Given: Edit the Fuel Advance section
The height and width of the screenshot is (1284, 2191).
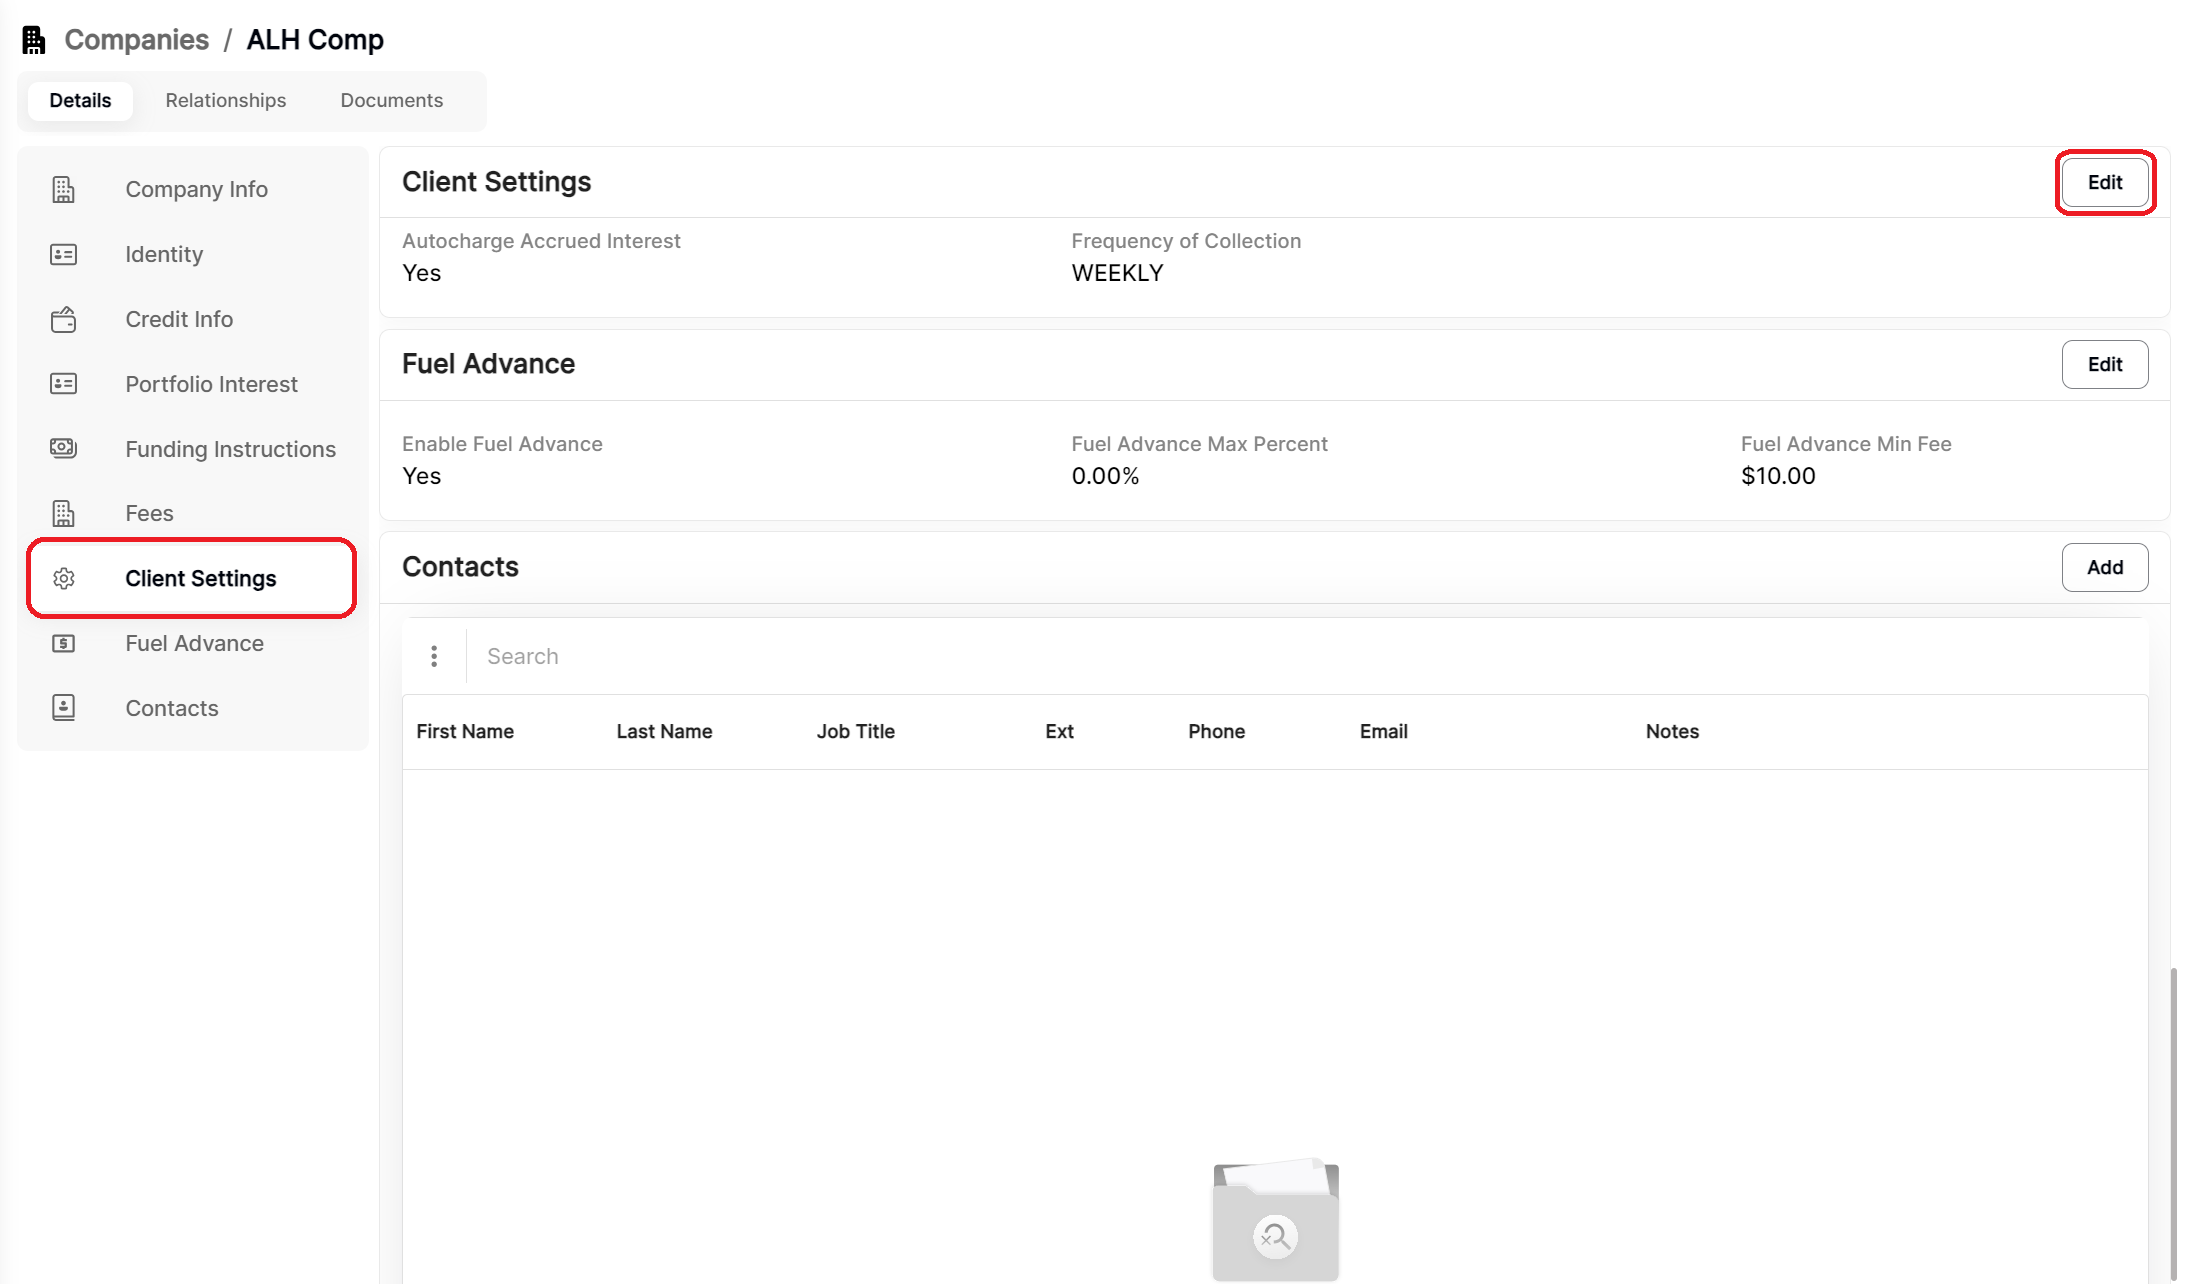Looking at the screenshot, I should click(x=2105, y=364).
